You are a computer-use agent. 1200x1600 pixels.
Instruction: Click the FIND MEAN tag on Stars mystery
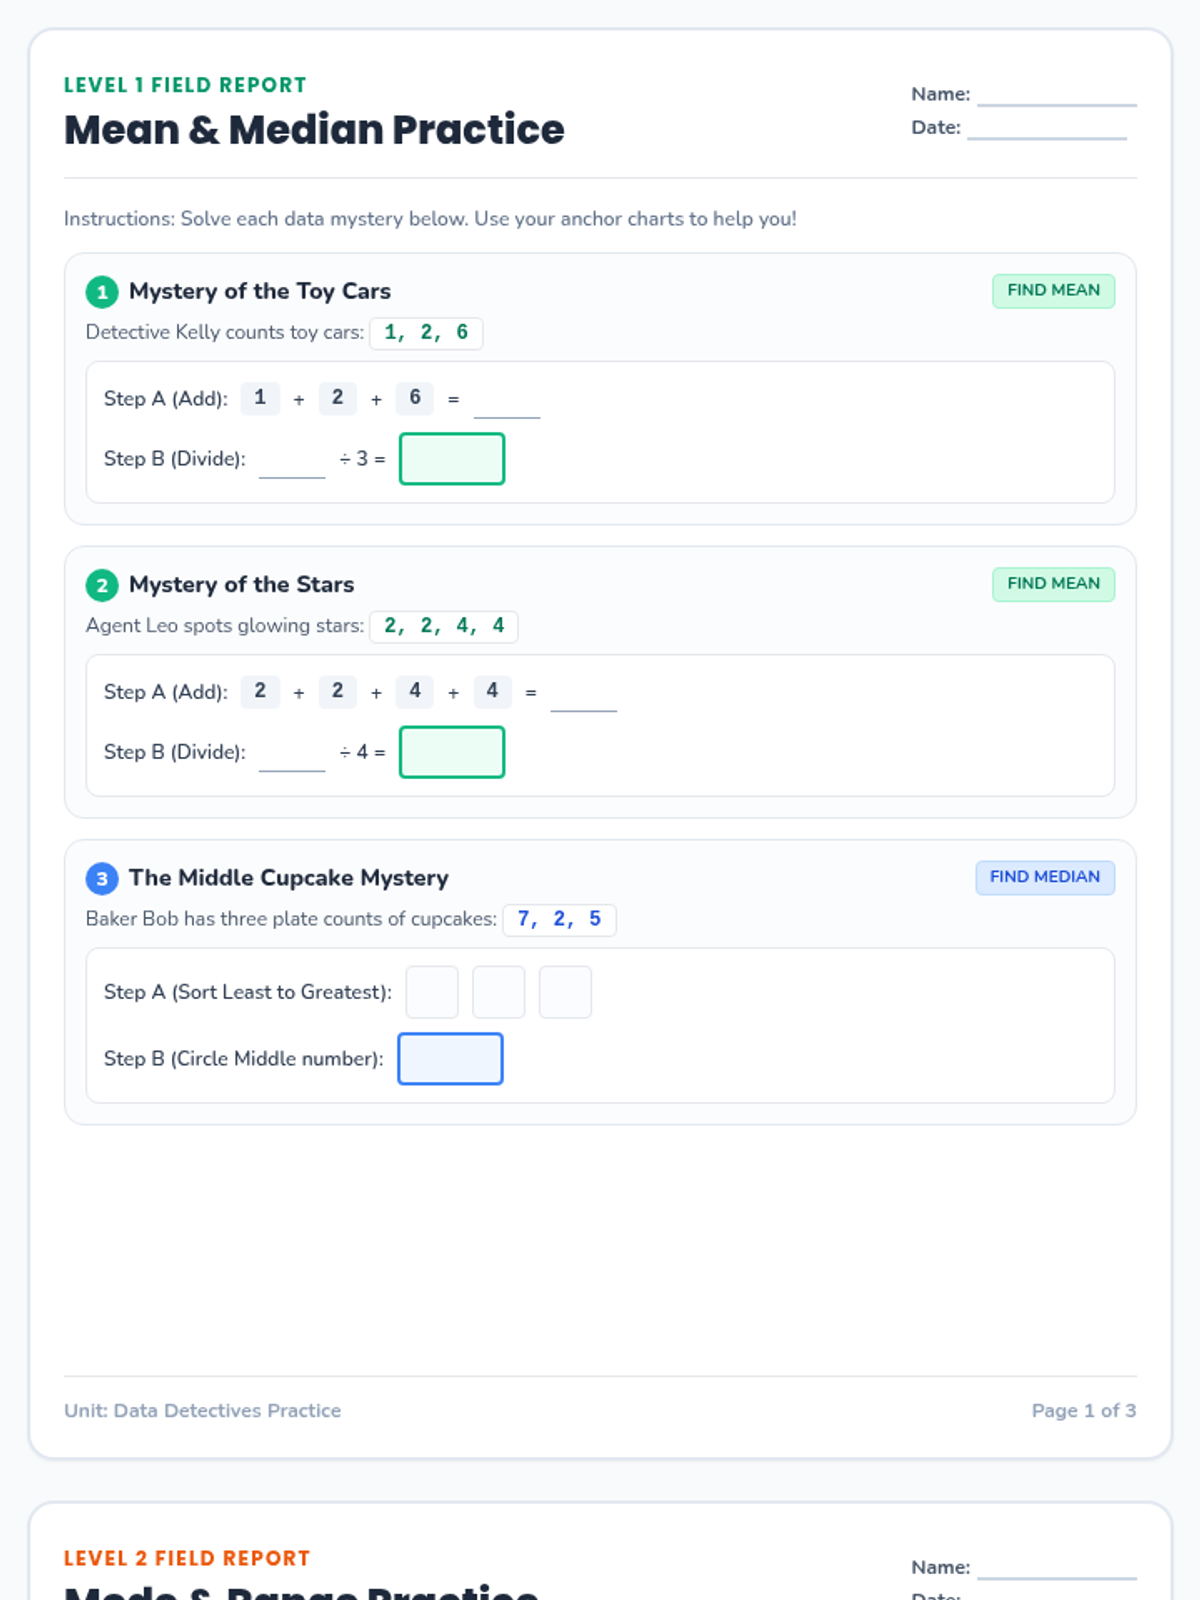[1053, 584]
